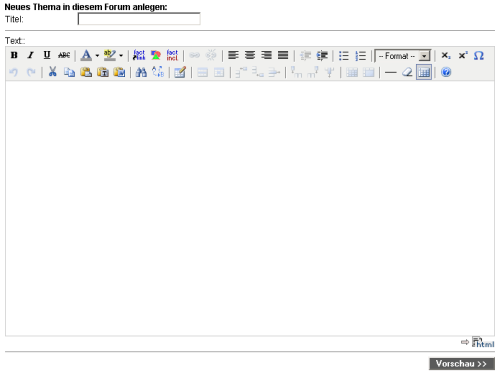Screen dimensions: 500x373
Task: Open the Format dropdown
Action: pos(403,56)
